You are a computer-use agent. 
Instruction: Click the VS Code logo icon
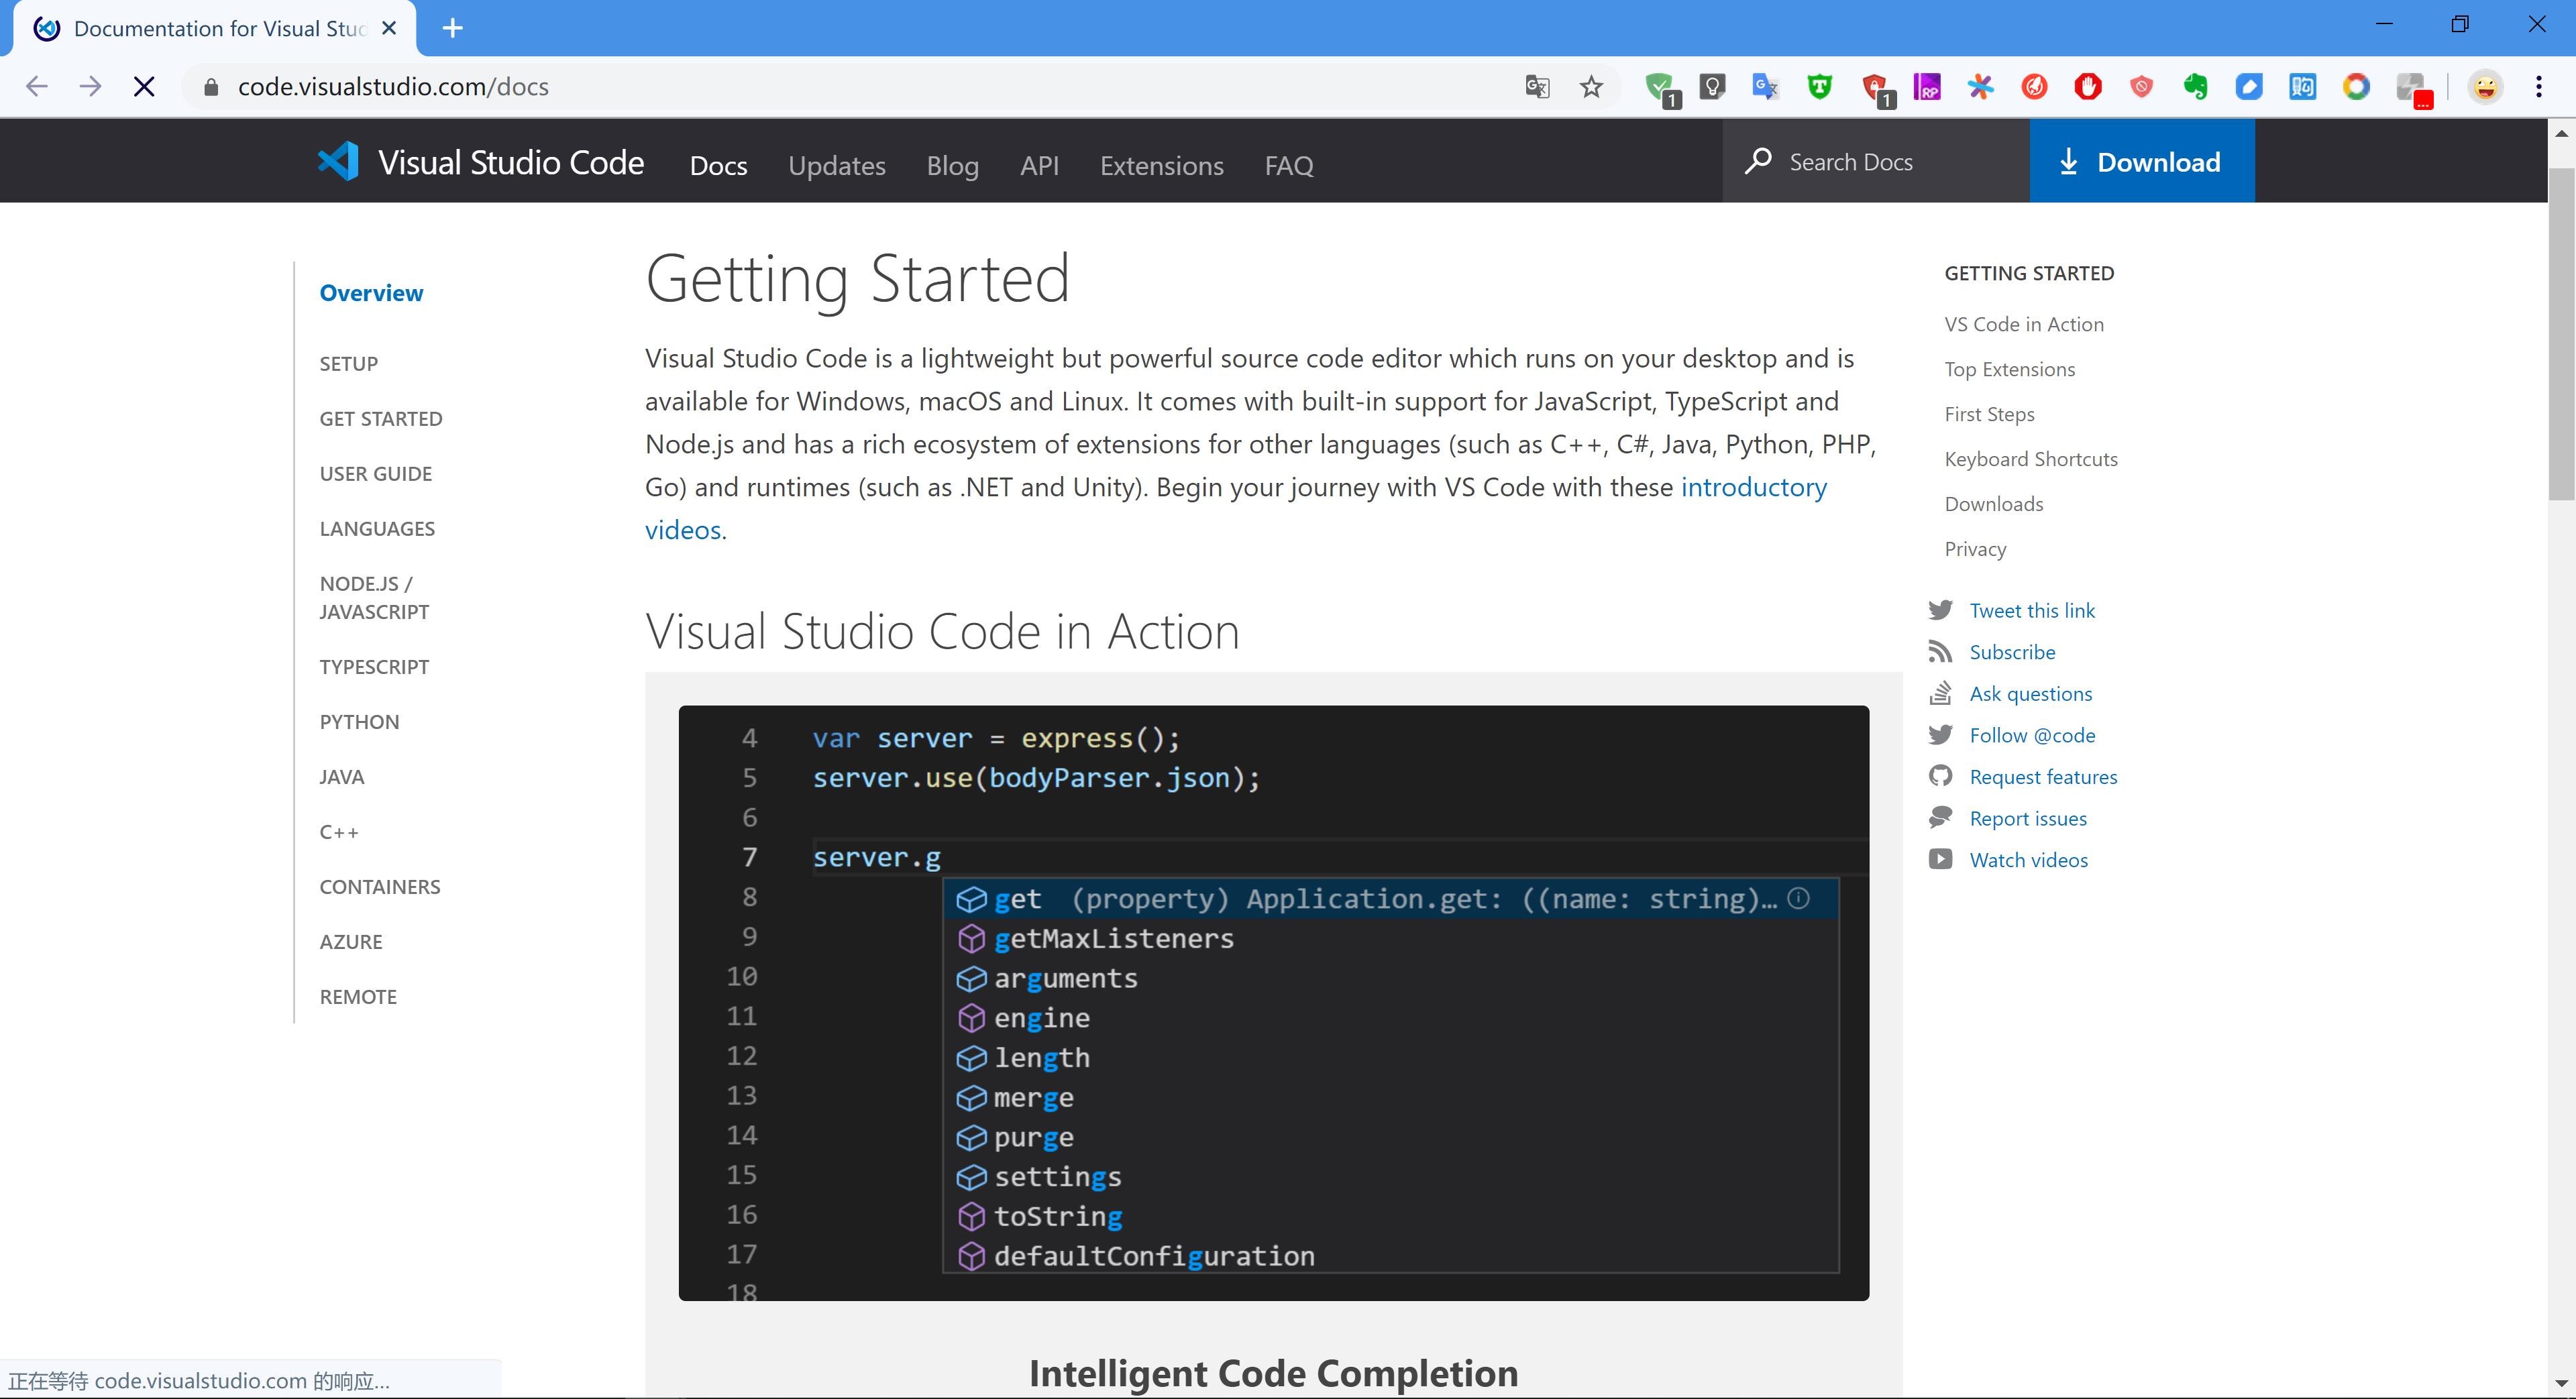coord(338,162)
